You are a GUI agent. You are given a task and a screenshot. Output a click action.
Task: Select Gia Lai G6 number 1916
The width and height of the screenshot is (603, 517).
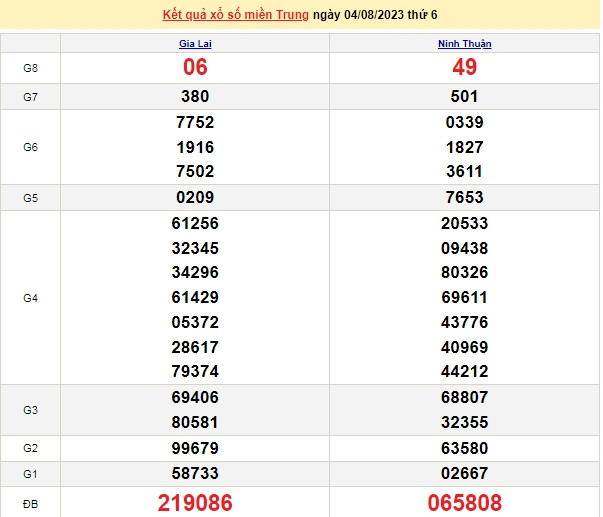[195, 147]
